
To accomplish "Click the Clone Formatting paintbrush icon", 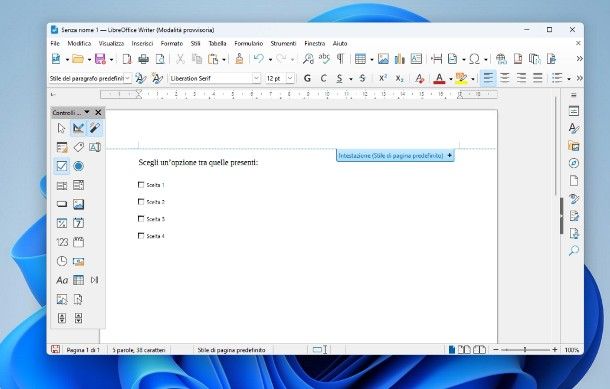I will pos(239,59).
